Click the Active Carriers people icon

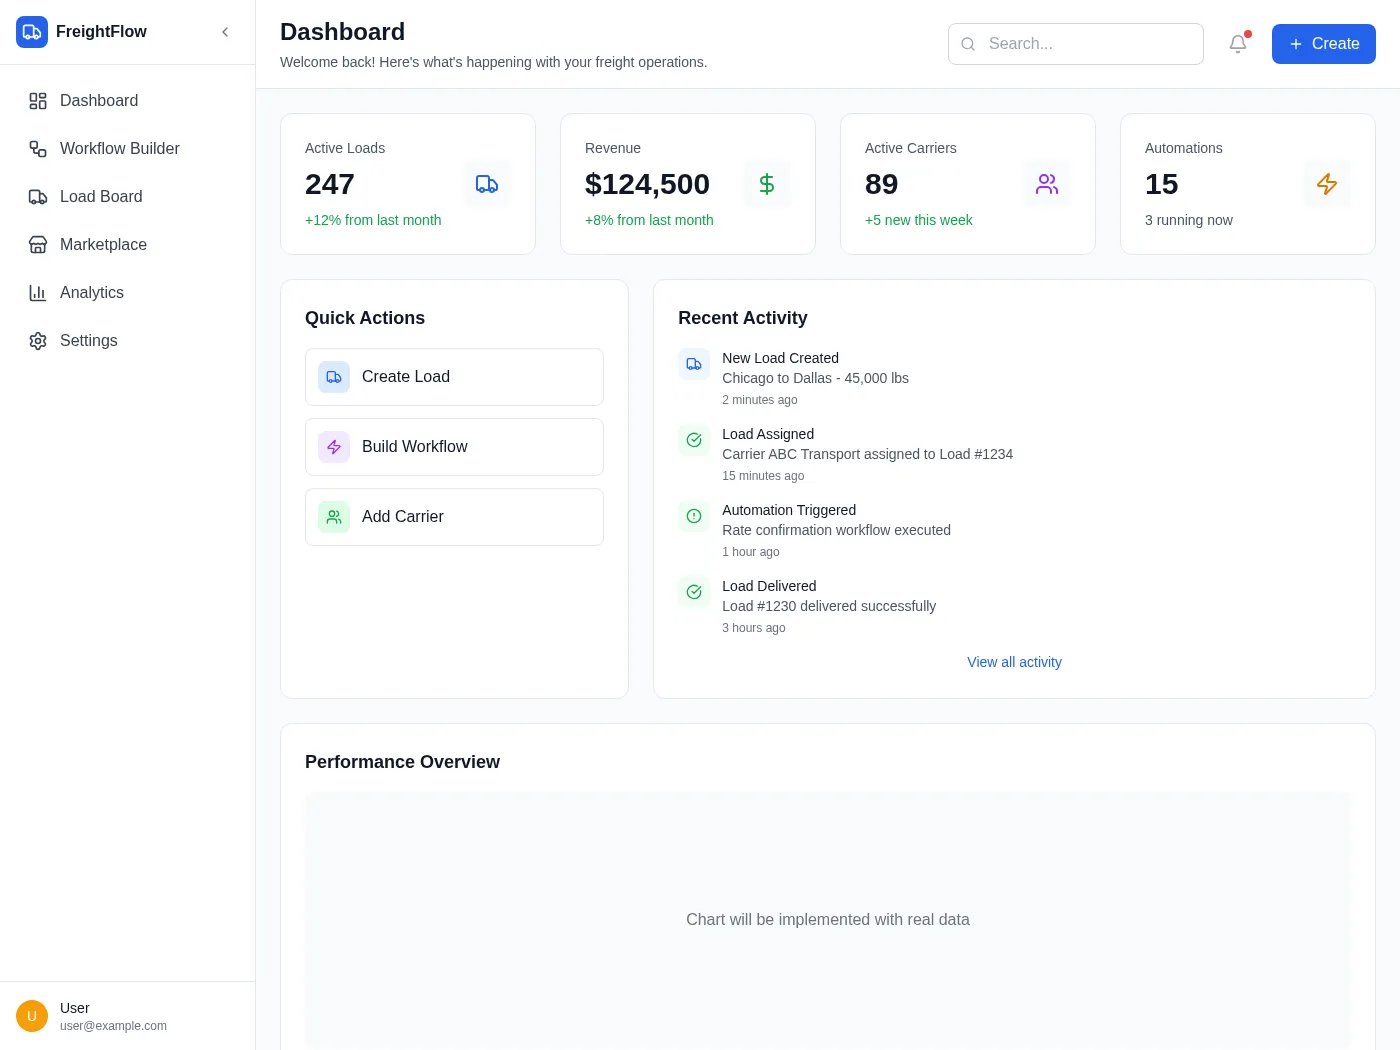(x=1047, y=184)
